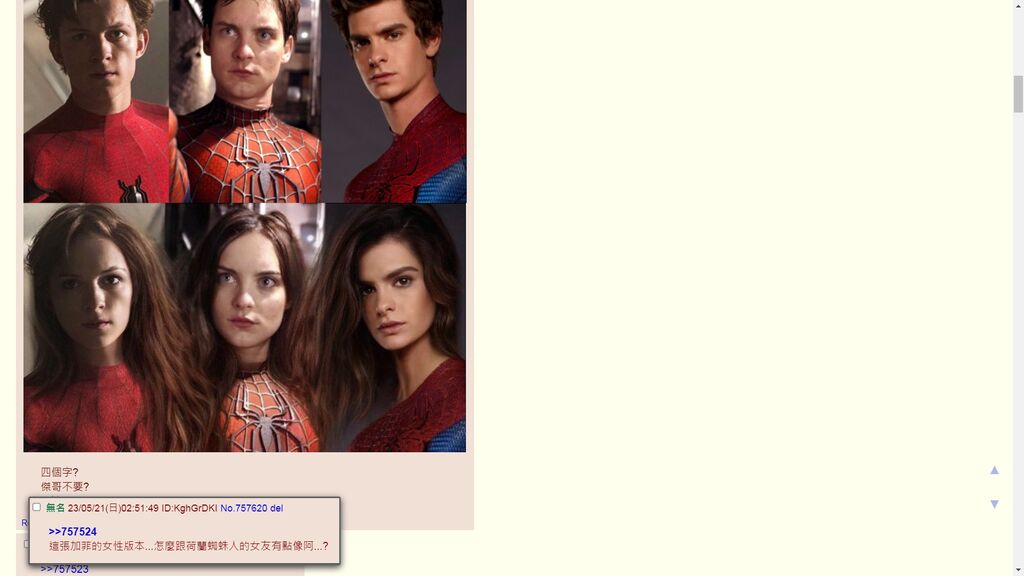Click the del link in the popup
The width and height of the screenshot is (1024, 576).
[276, 508]
